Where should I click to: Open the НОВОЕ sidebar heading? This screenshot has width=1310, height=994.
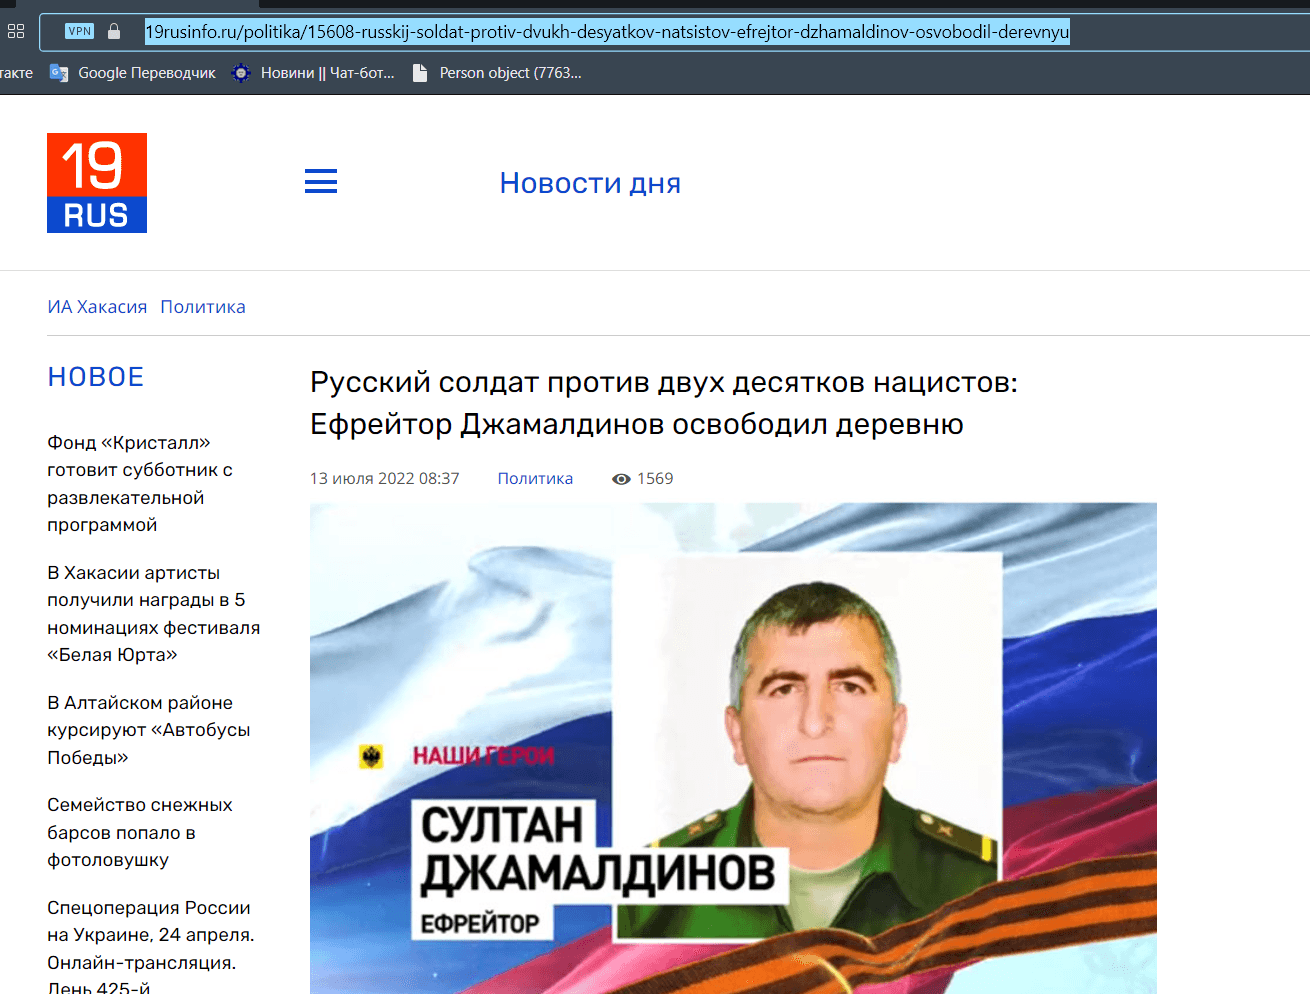tap(96, 377)
